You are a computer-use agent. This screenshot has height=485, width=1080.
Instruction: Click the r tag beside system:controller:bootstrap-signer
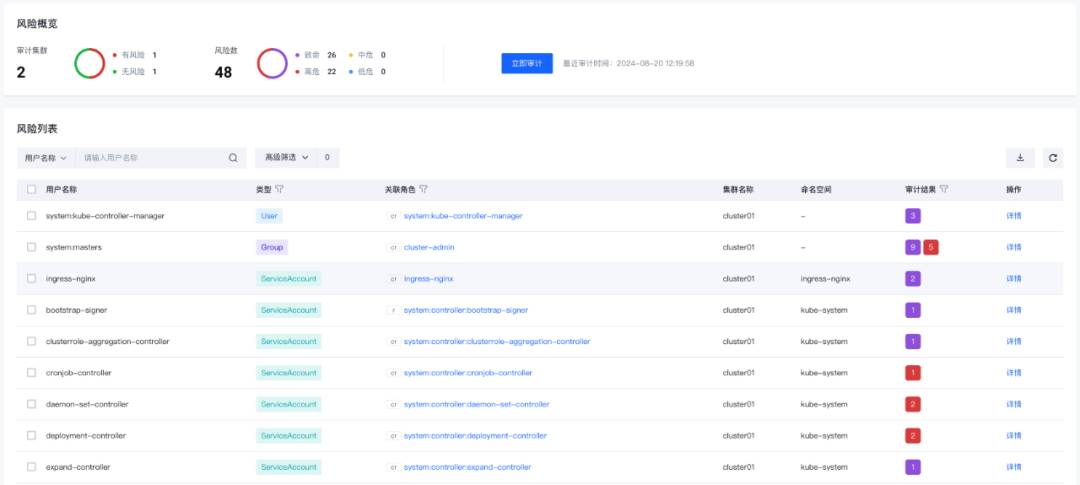coord(393,310)
